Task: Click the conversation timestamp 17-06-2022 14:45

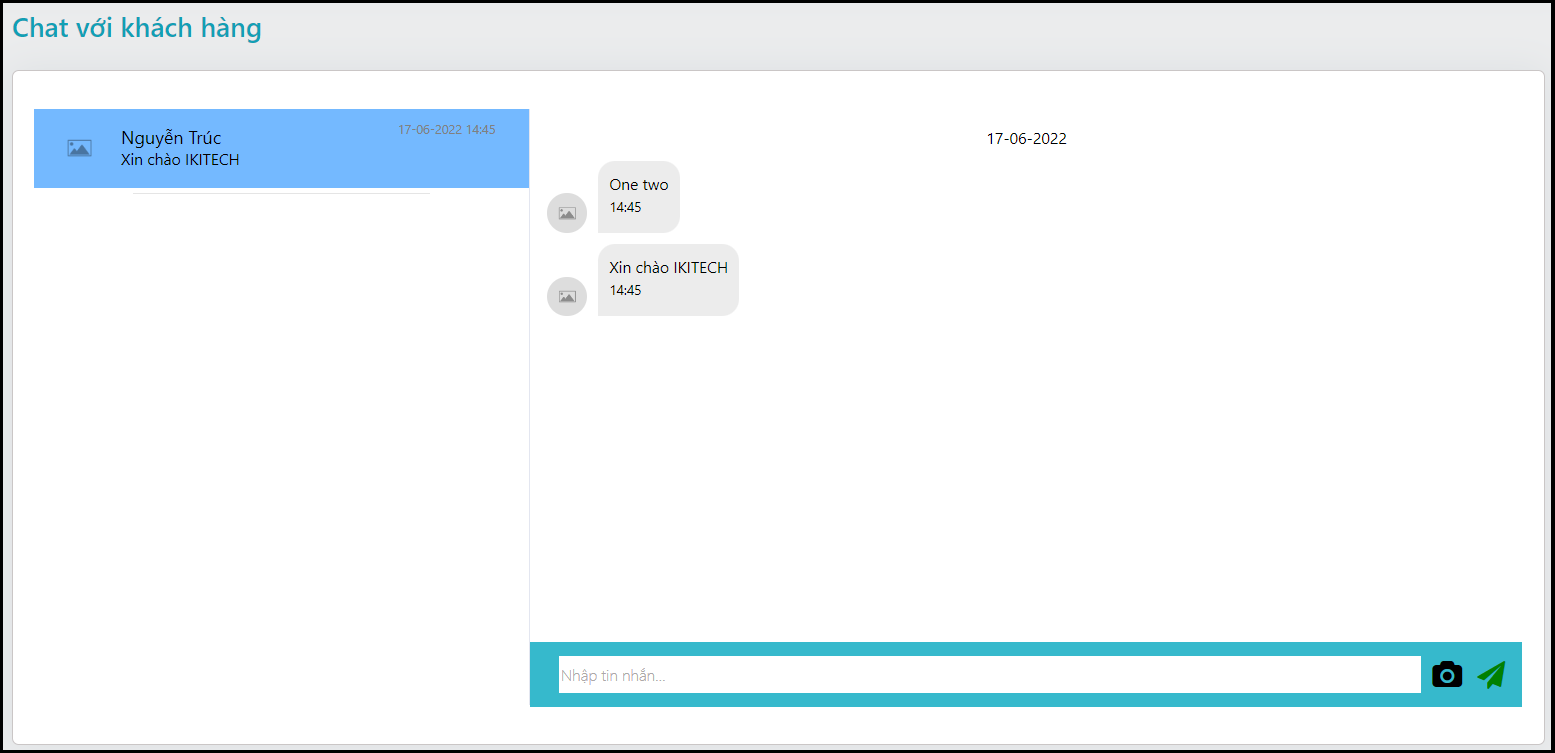Action: pyautogui.click(x=446, y=130)
